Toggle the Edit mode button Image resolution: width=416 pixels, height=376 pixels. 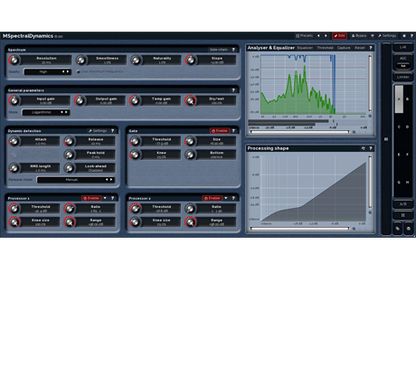tap(340, 36)
